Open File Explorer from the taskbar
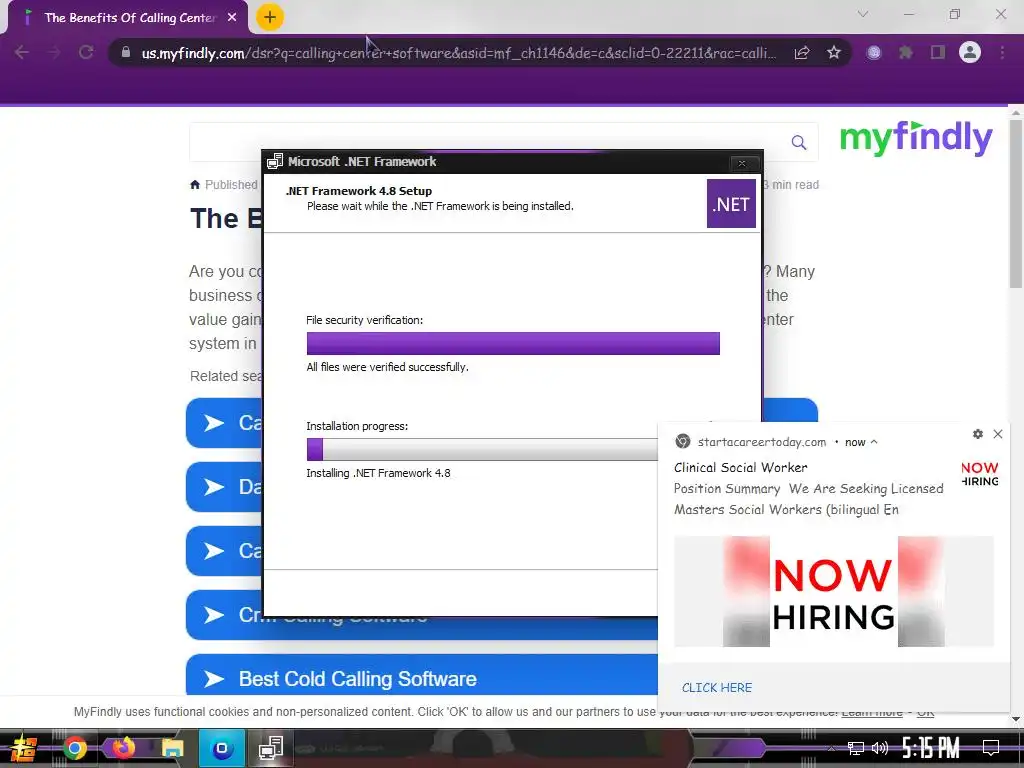Viewport: 1024px width, 768px height. click(x=172, y=748)
